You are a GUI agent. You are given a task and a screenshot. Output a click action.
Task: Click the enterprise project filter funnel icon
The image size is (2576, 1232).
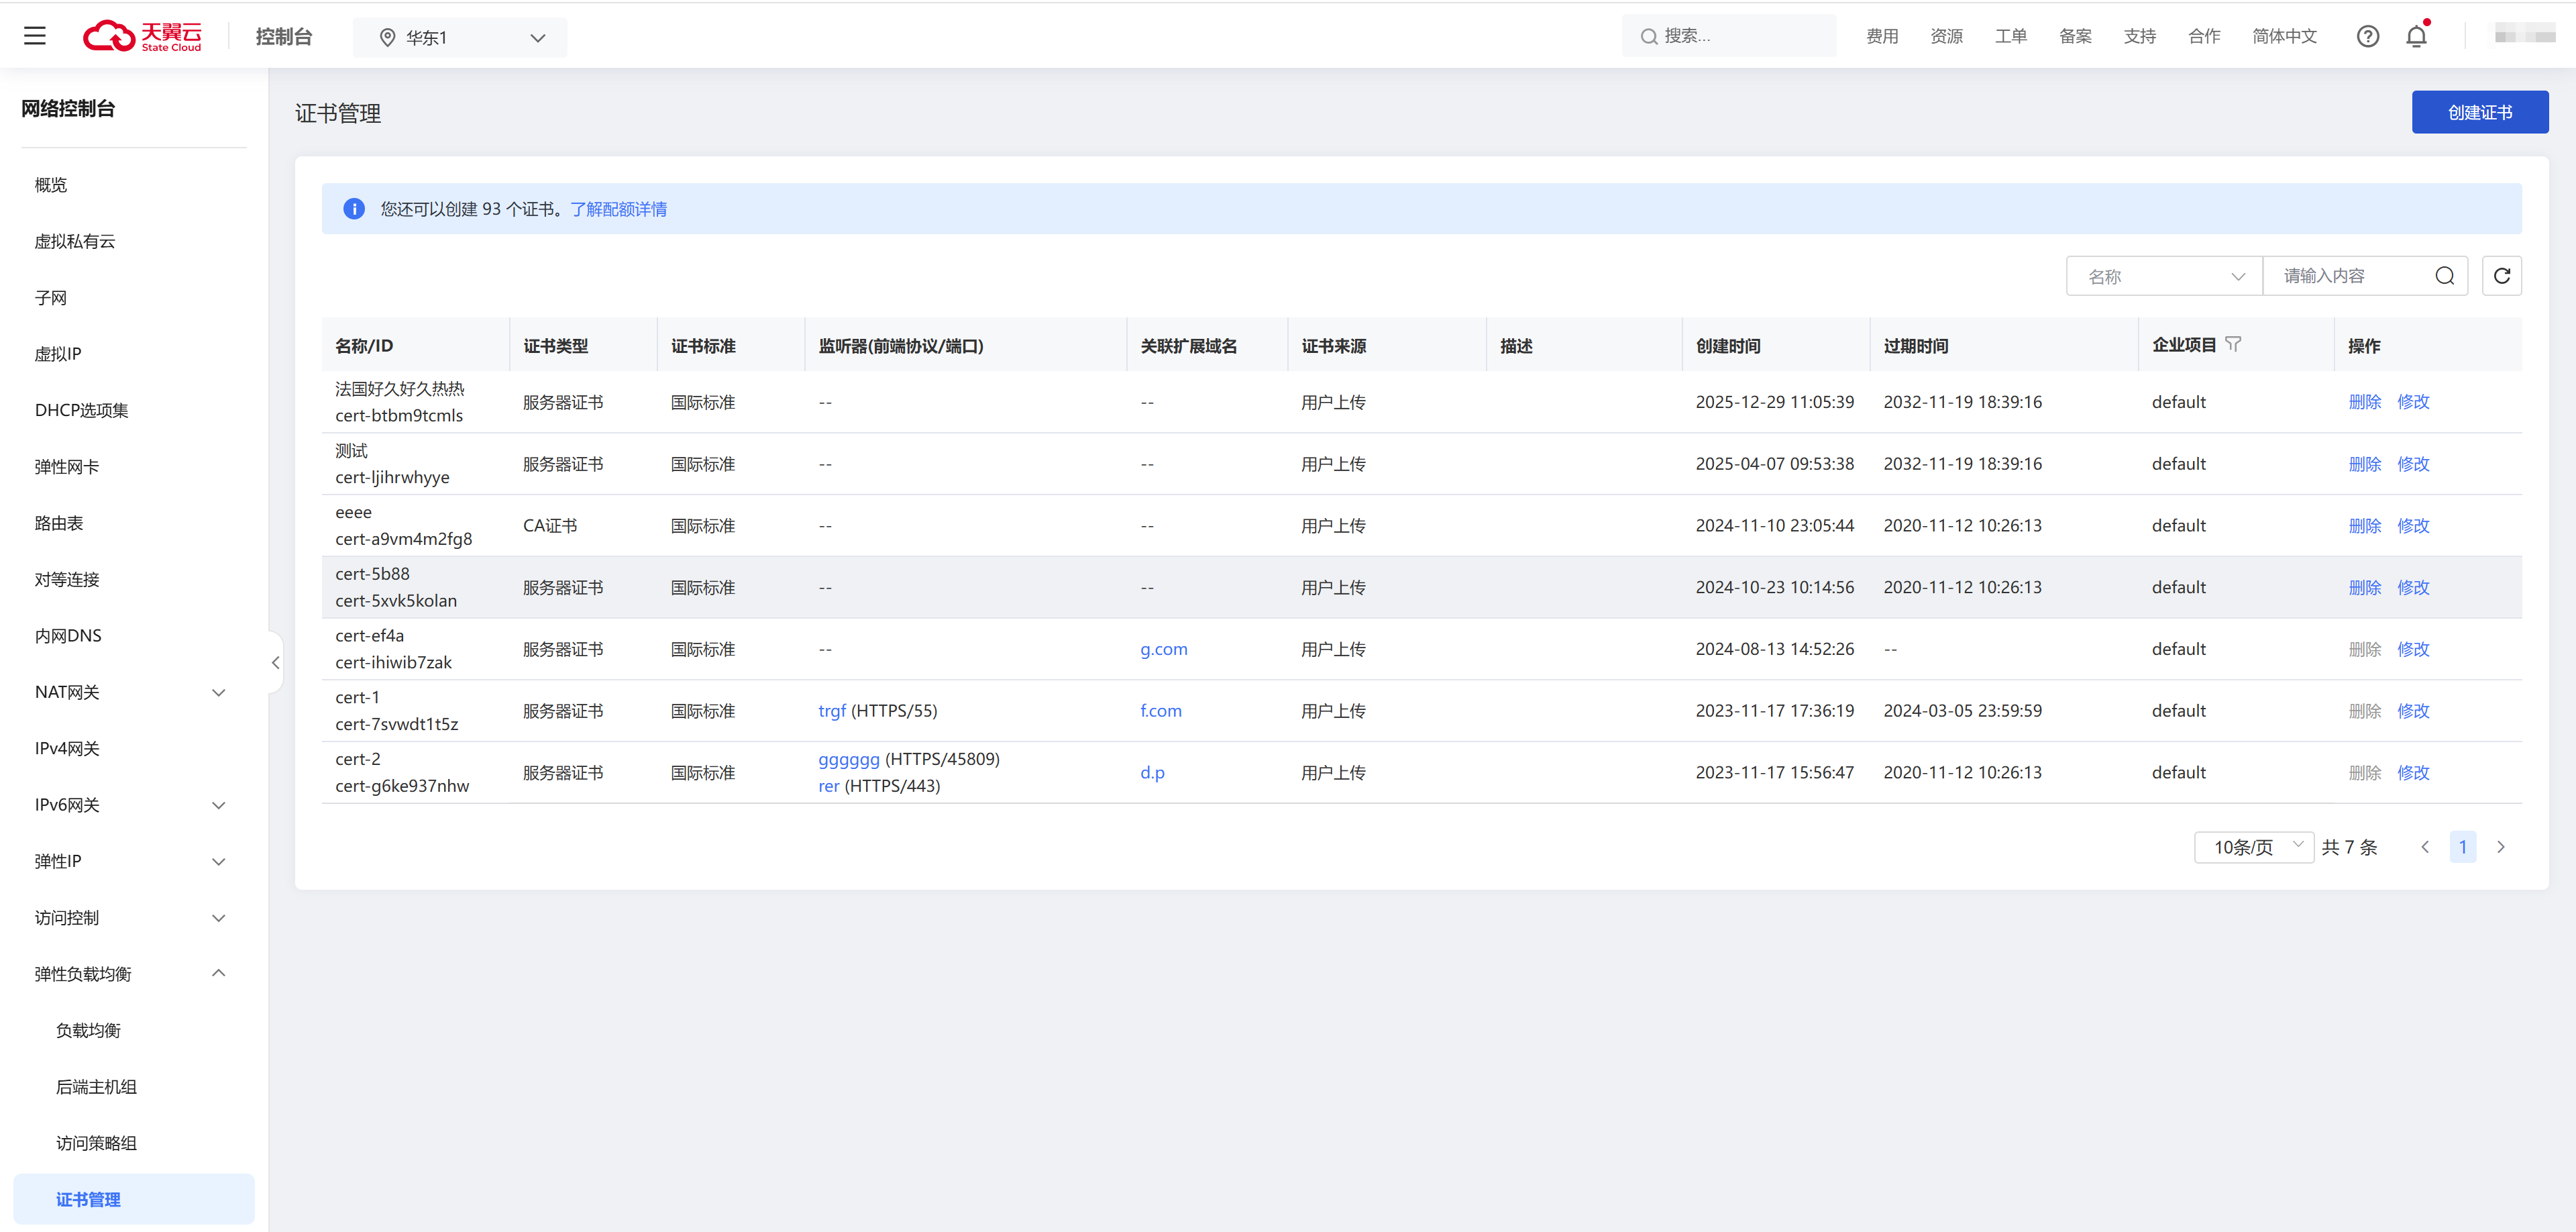click(2233, 344)
